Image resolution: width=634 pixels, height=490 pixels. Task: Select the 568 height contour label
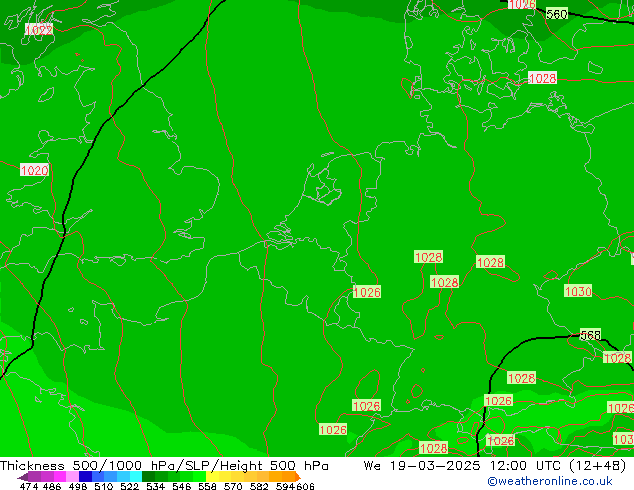coord(590,335)
